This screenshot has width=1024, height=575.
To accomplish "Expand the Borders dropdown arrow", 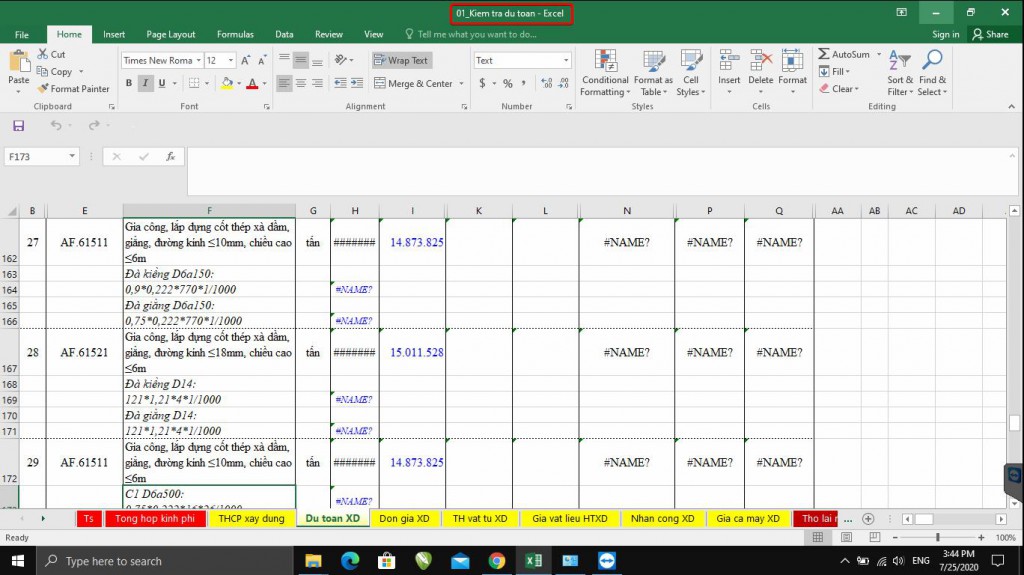I will (x=207, y=83).
